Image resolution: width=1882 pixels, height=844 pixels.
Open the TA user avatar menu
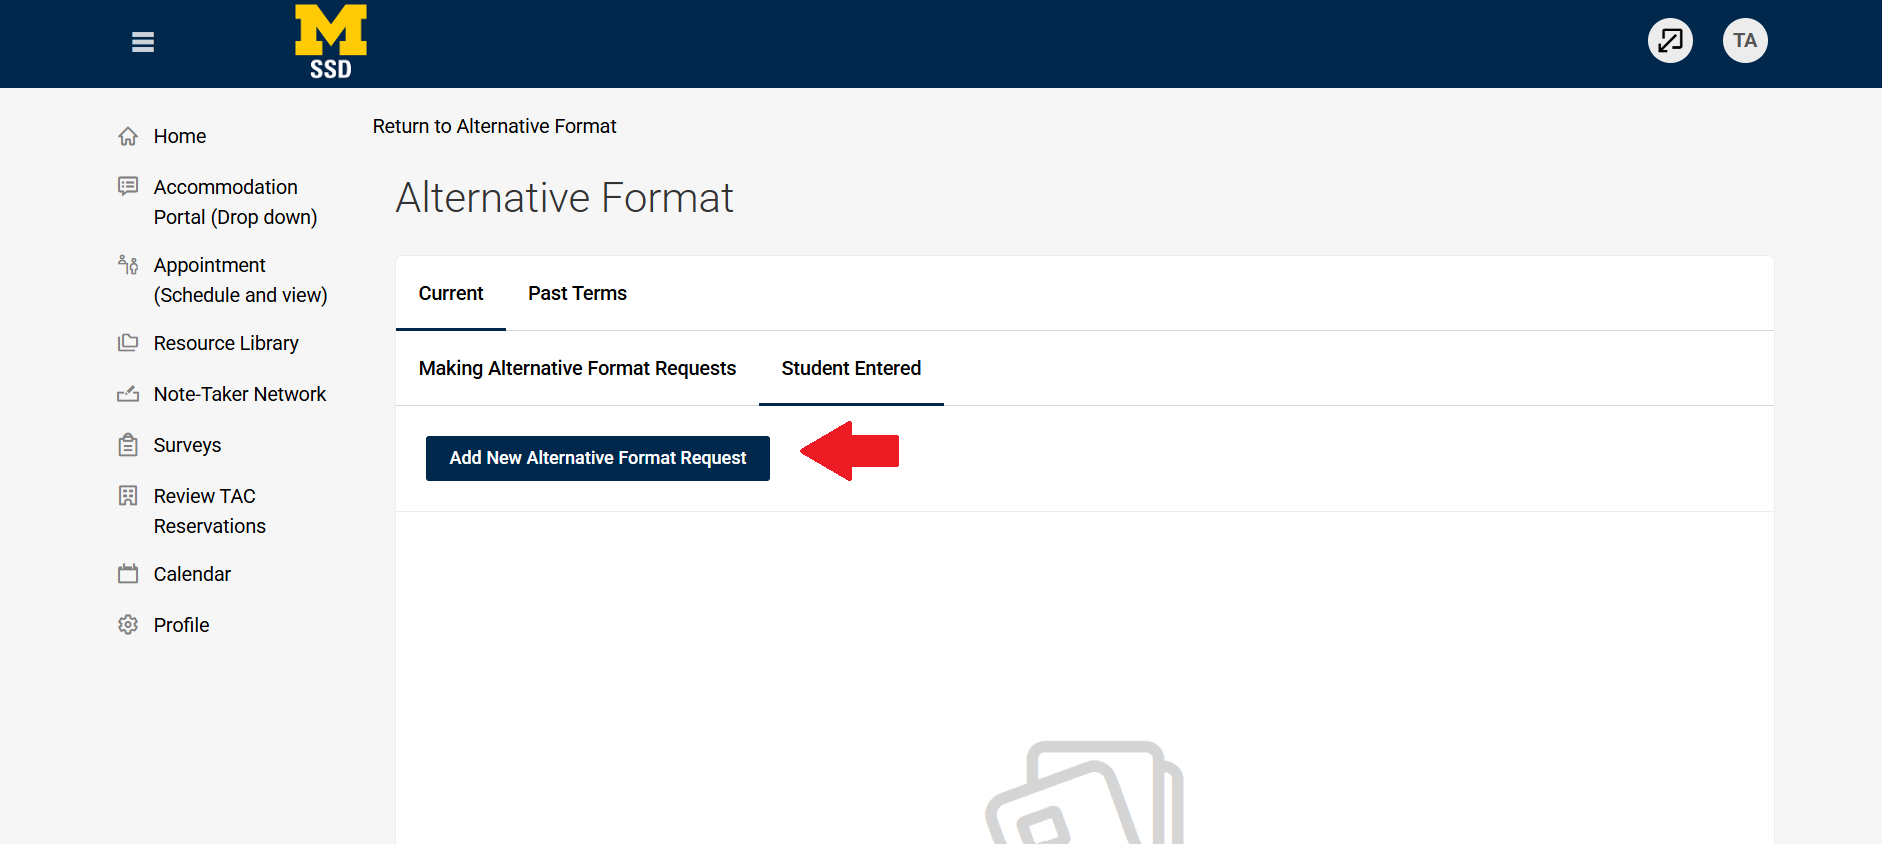[1745, 41]
